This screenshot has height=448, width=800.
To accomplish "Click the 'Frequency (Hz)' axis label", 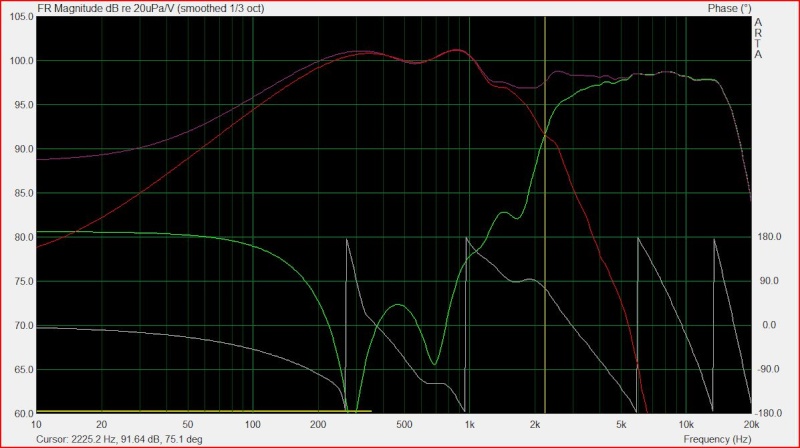I will (717, 439).
